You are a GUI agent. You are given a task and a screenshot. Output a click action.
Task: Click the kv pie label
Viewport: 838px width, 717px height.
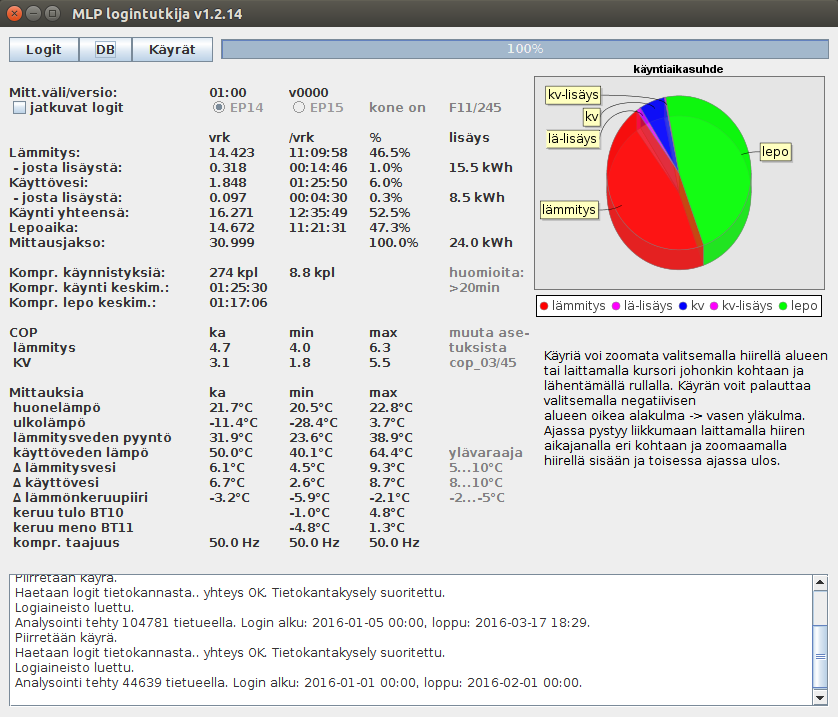(591, 117)
